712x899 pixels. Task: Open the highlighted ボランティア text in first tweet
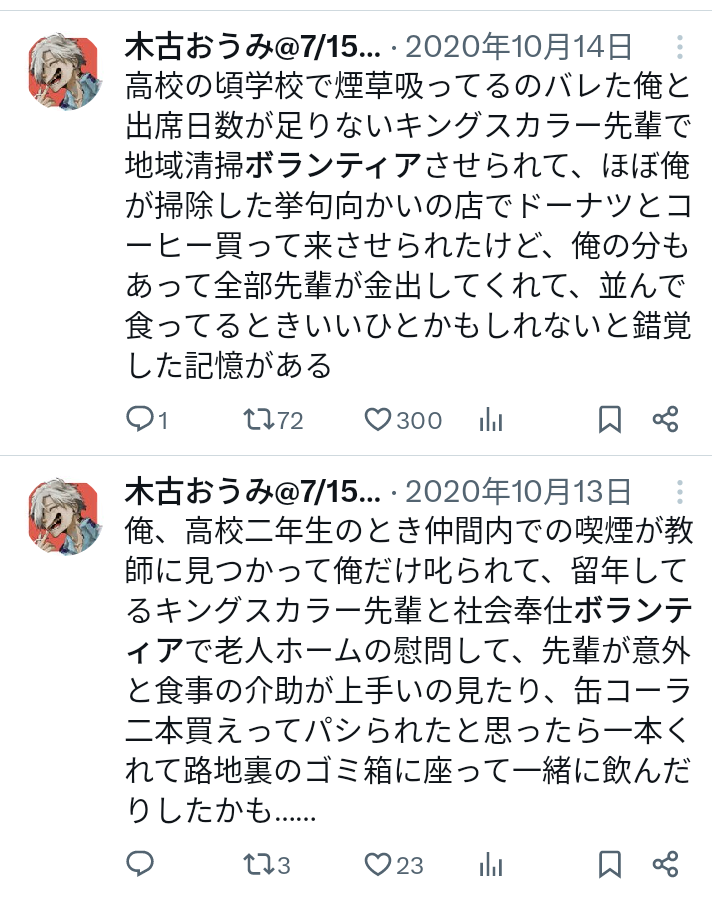[x=332, y=166]
